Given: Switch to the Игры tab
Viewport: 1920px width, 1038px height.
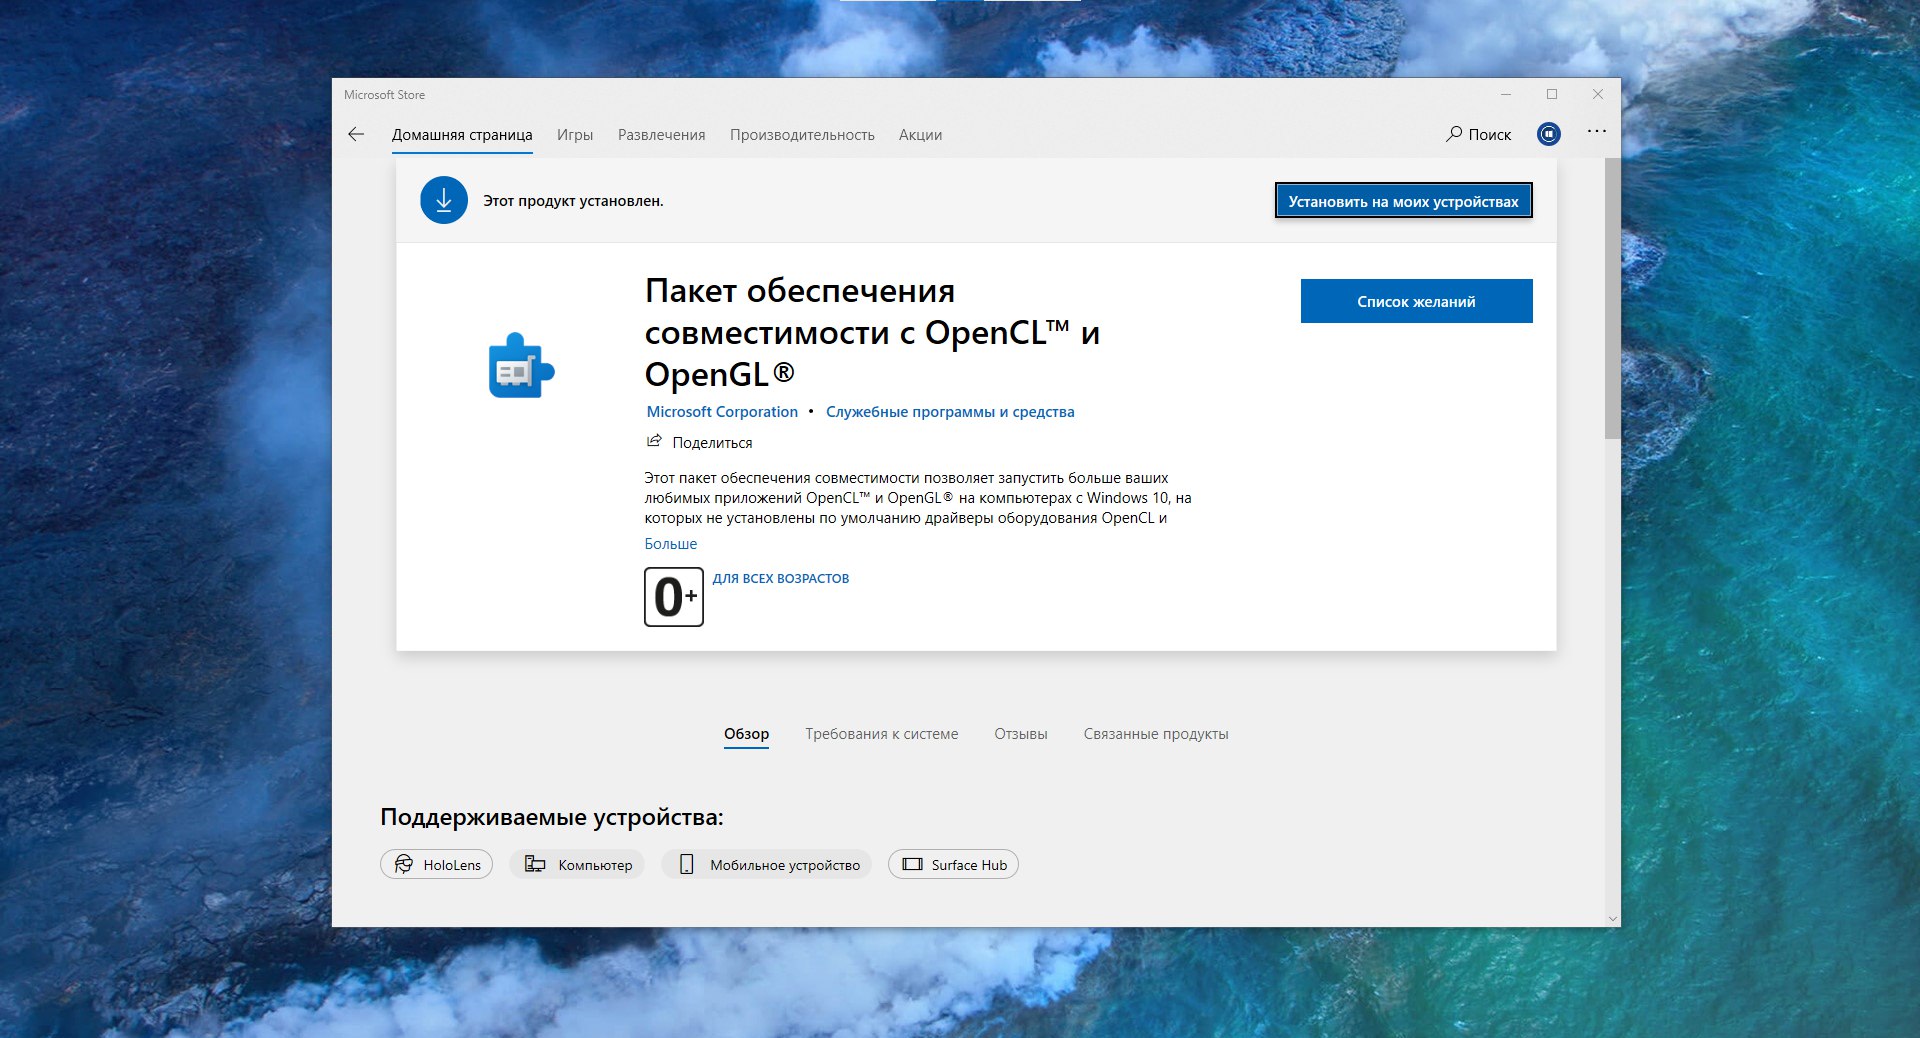Looking at the screenshot, I should pyautogui.click(x=575, y=135).
